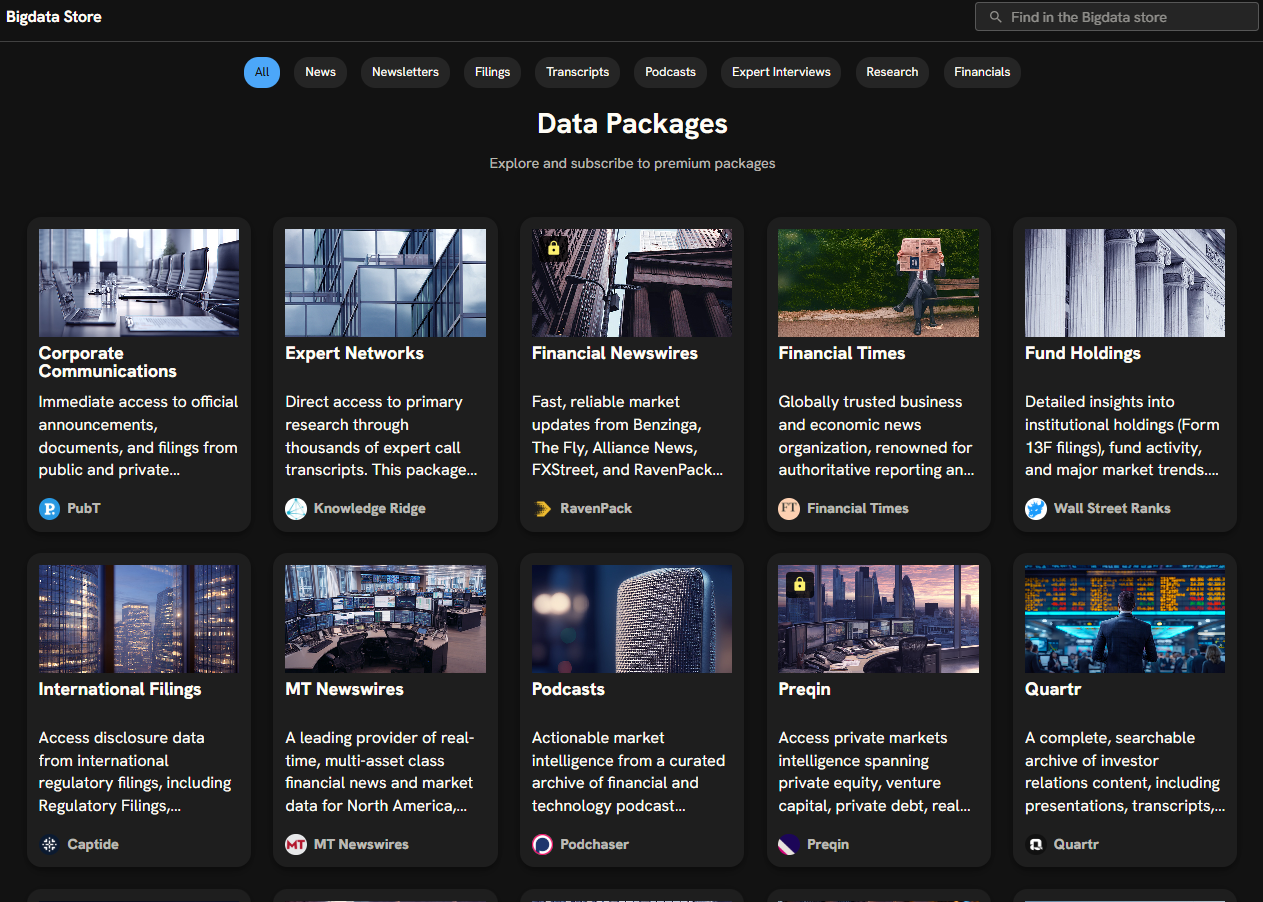Click the PubT provider name
This screenshot has width=1263, height=902.
[84, 509]
